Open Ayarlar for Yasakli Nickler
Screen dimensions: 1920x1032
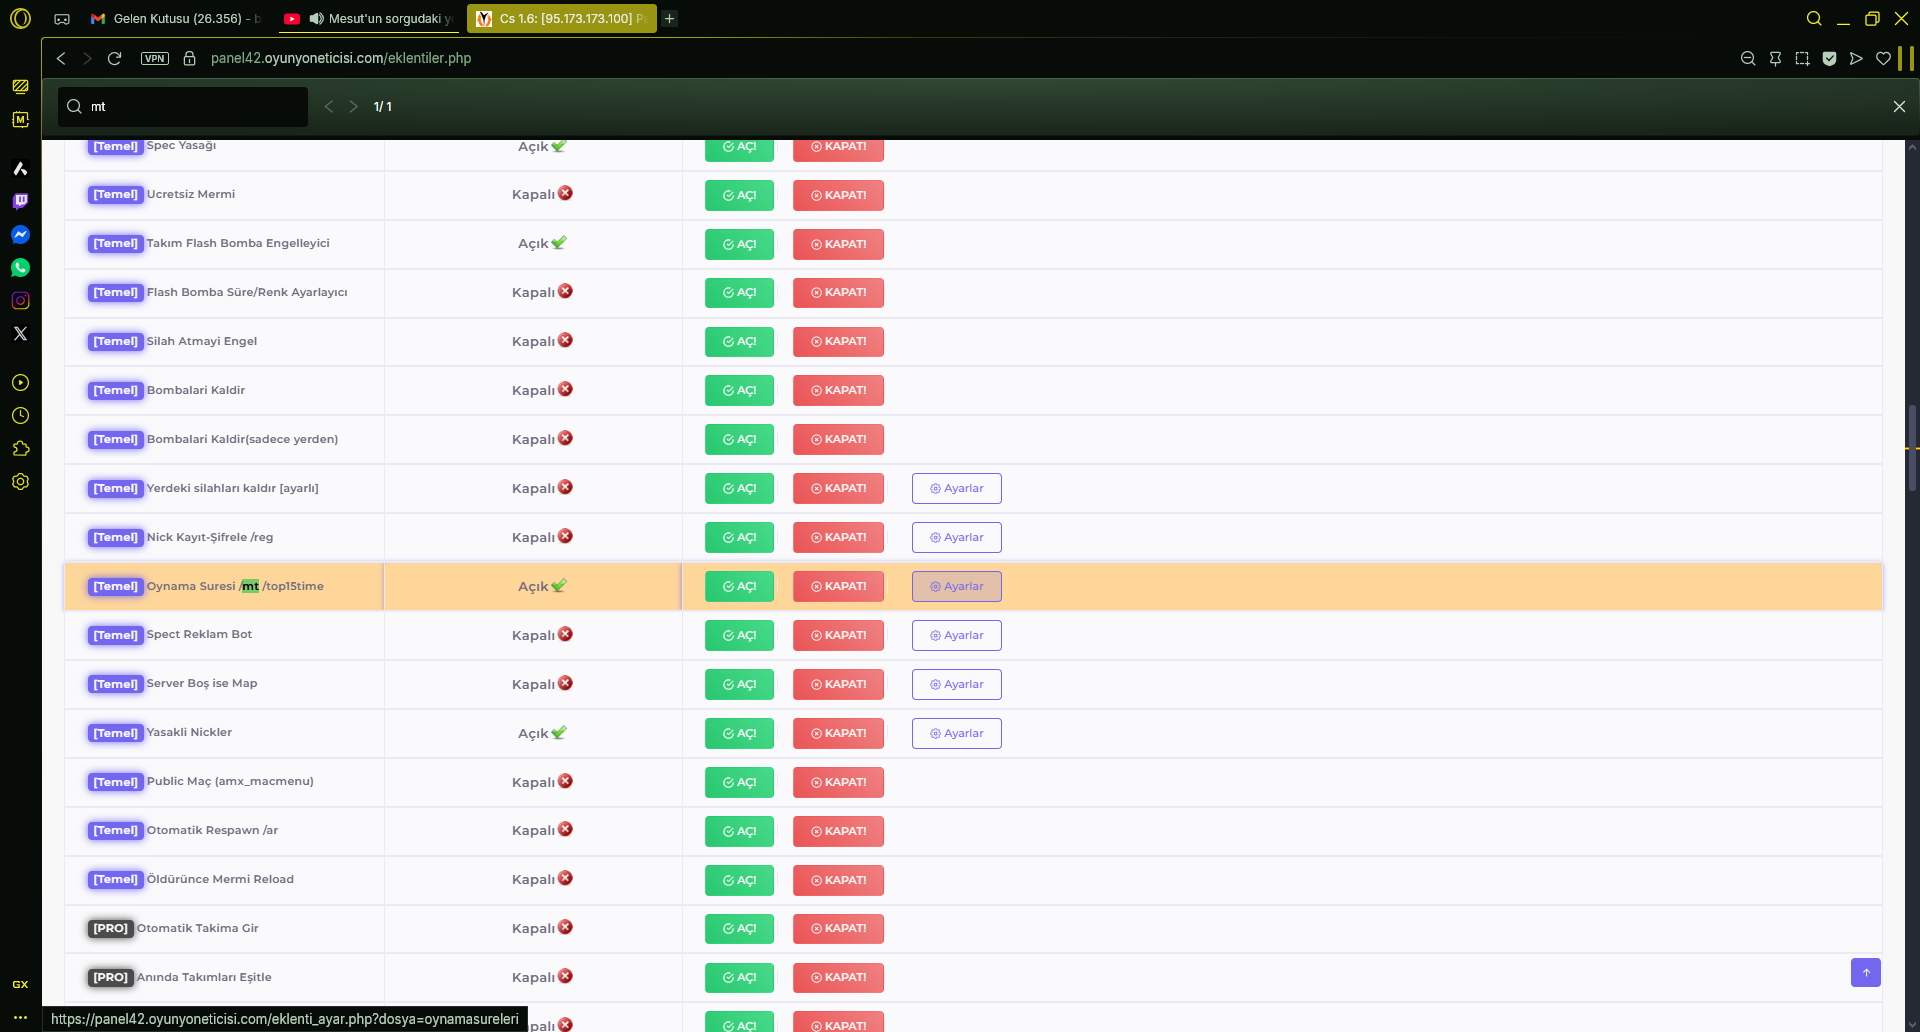click(956, 733)
